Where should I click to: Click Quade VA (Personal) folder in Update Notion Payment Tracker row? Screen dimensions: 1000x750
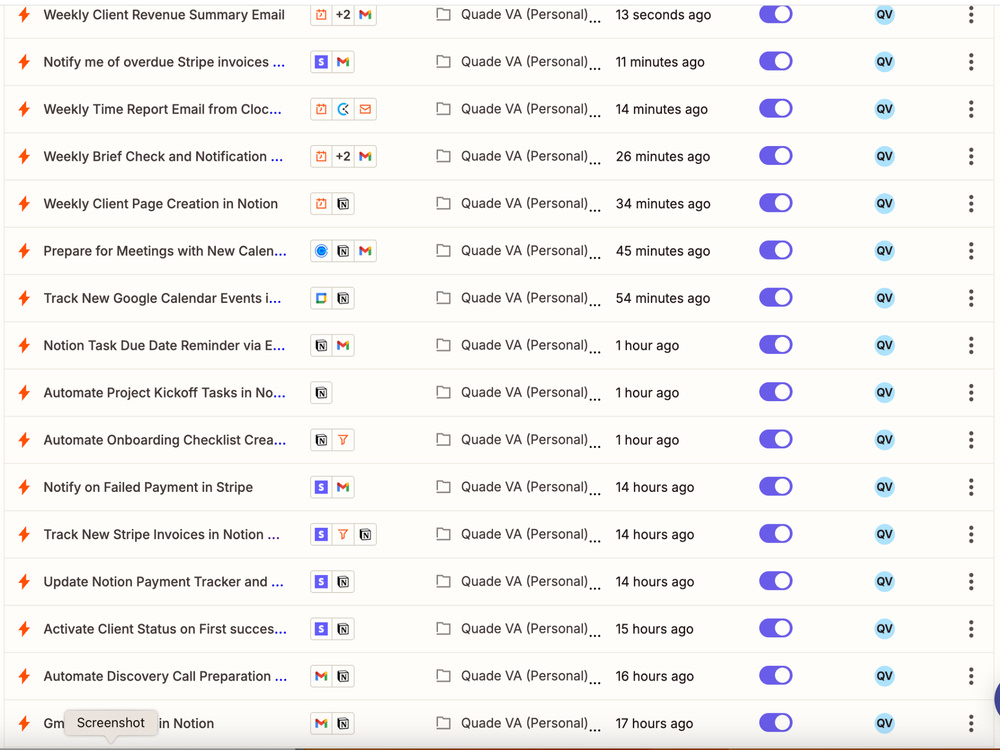tap(524, 581)
